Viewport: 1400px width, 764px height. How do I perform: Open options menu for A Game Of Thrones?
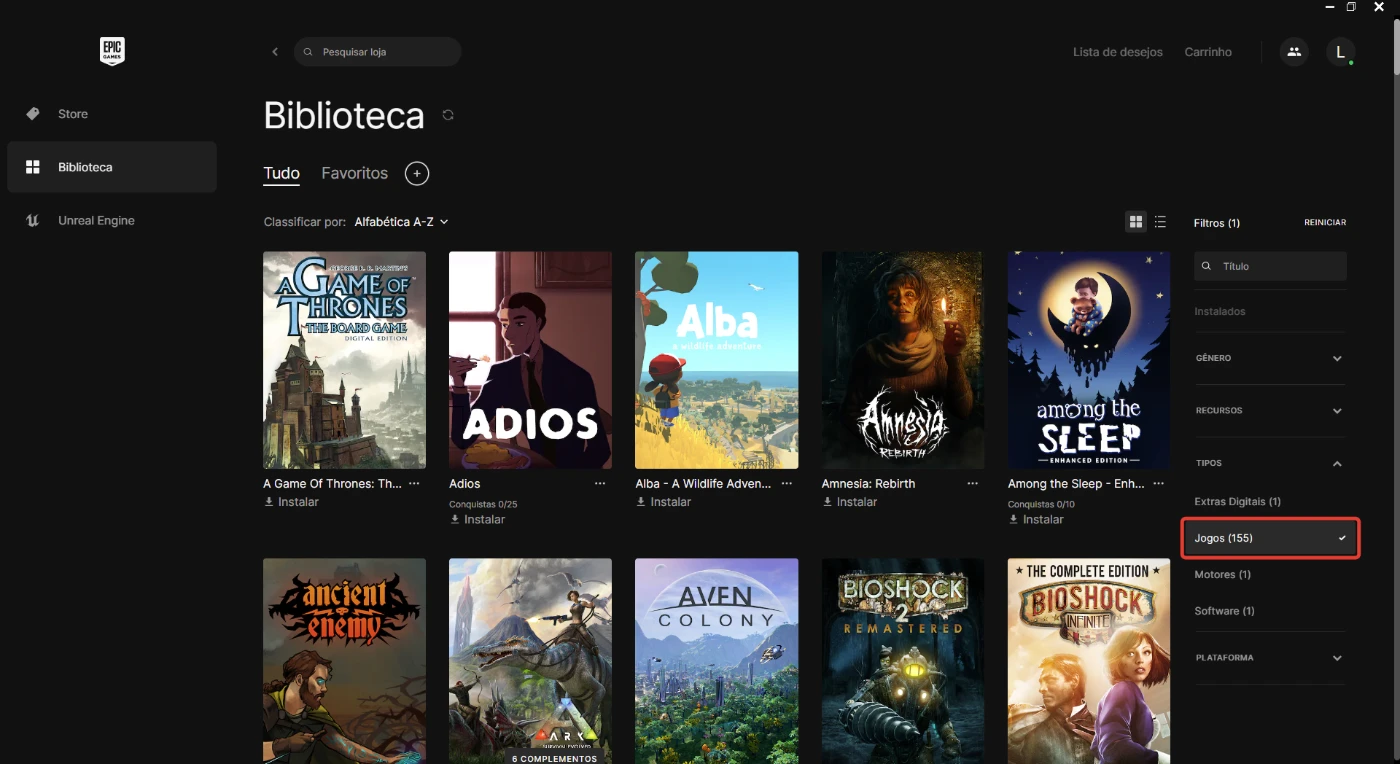[x=414, y=483]
